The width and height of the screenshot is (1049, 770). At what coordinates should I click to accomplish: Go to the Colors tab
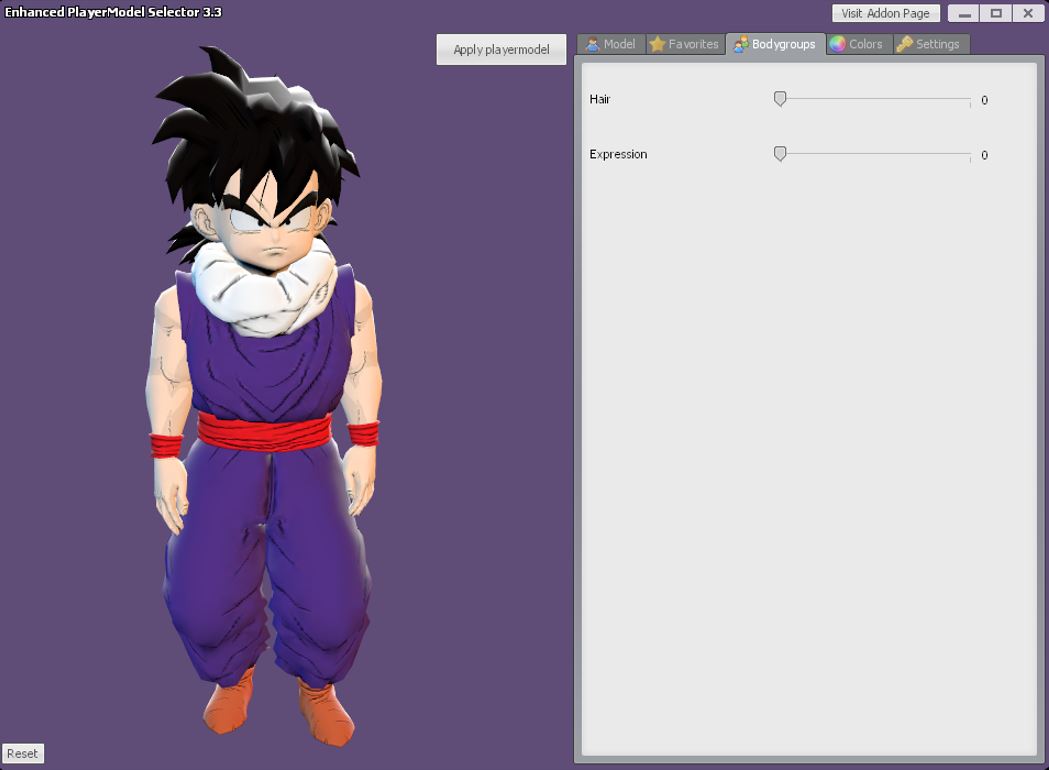(x=859, y=44)
